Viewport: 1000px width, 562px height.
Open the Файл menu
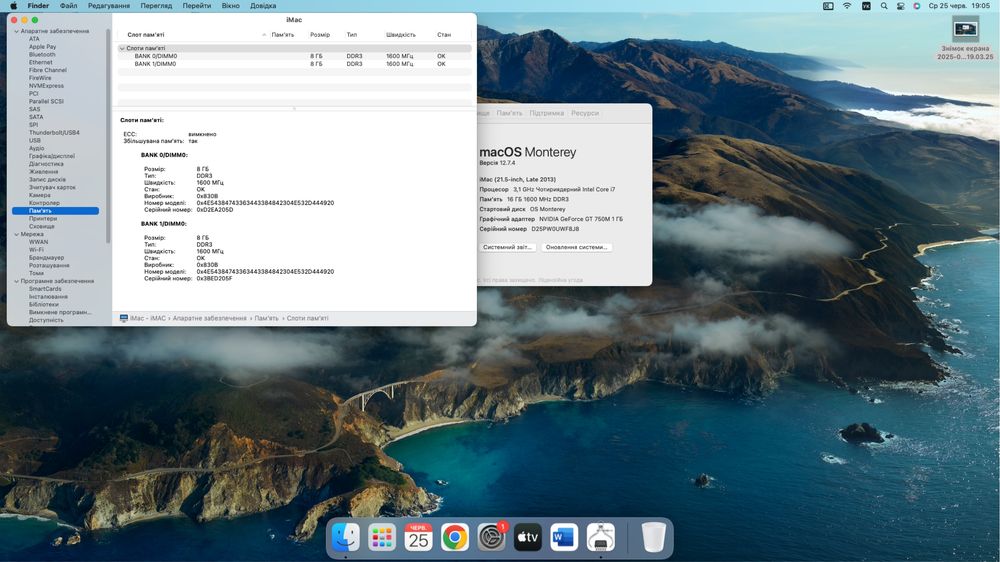point(68,6)
